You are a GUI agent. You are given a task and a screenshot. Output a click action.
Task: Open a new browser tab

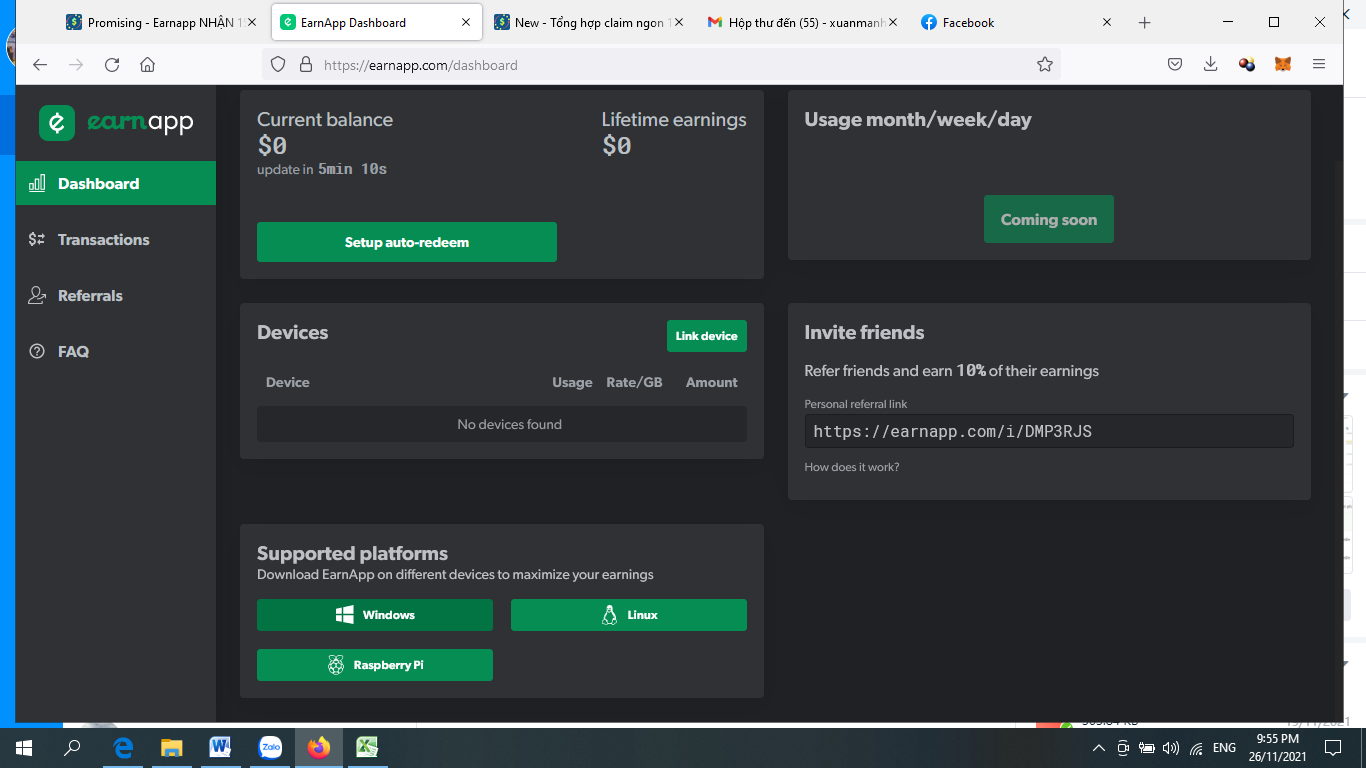tap(1145, 22)
